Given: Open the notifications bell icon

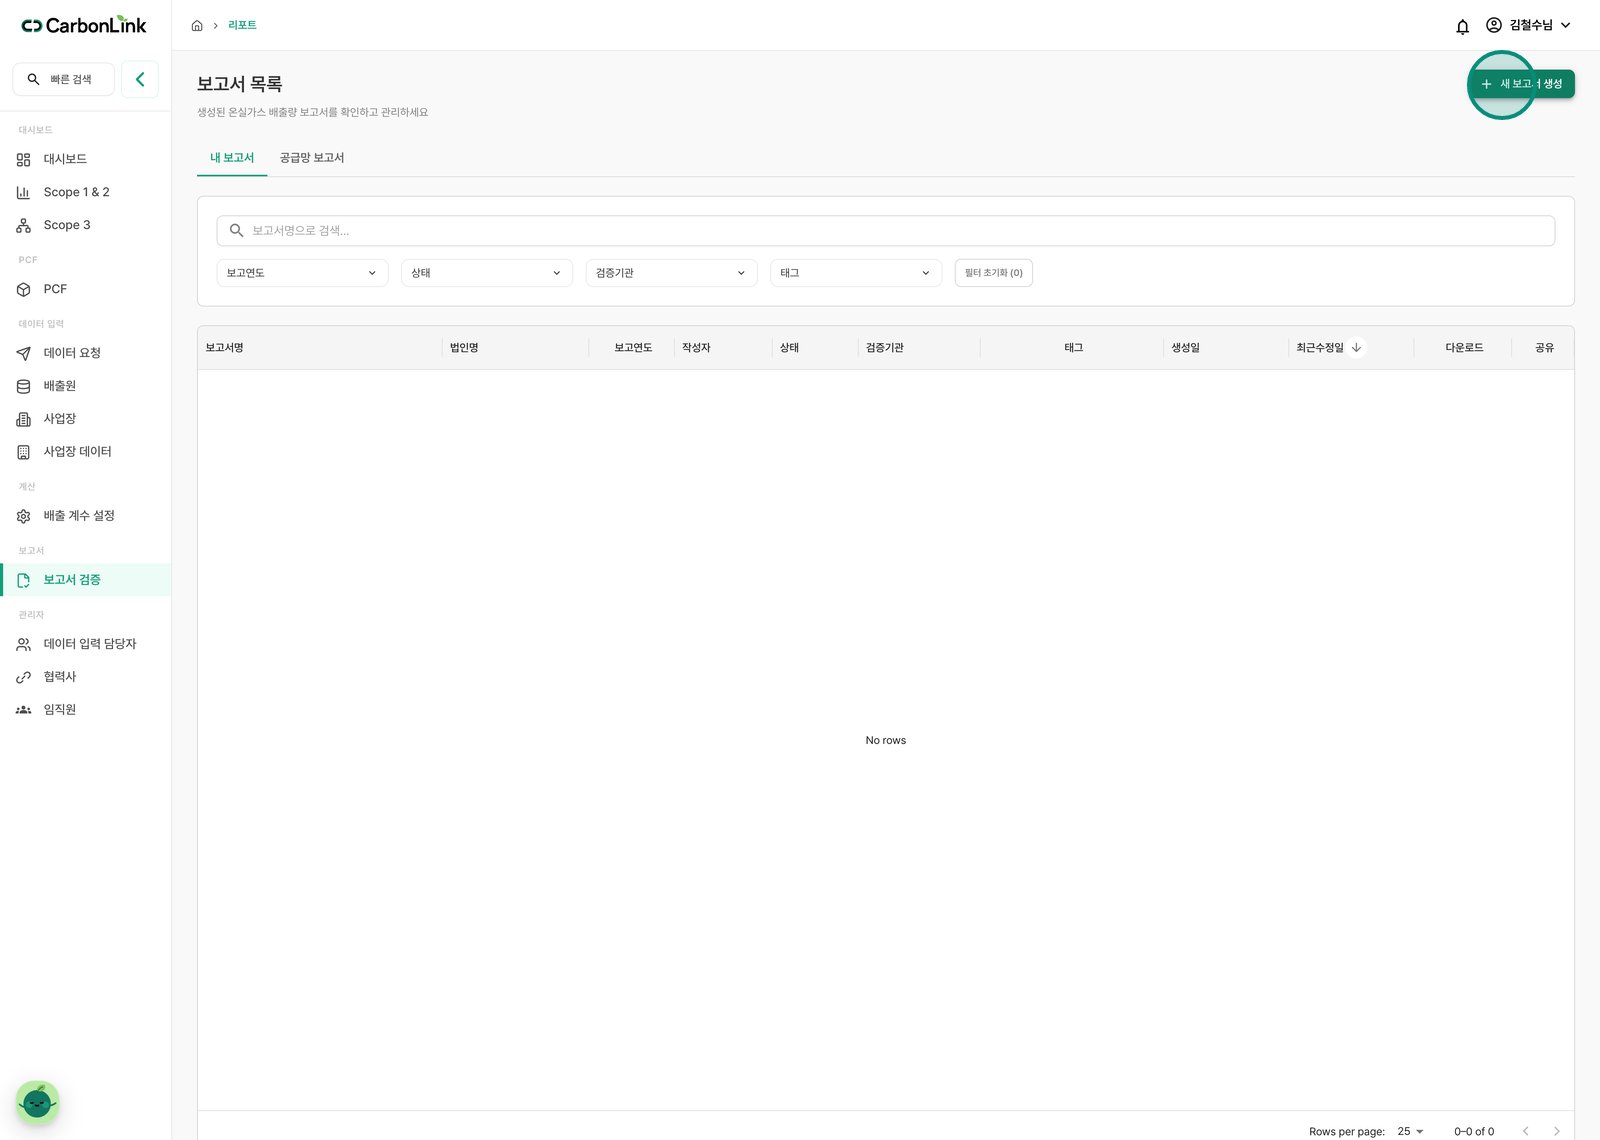Looking at the screenshot, I should click(1462, 26).
